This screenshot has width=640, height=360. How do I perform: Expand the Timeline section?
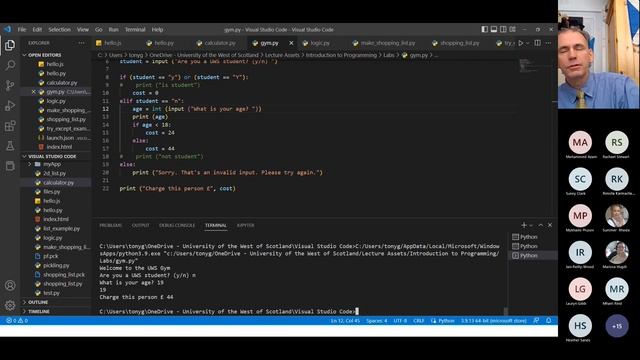pyautogui.click(x=24, y=311)
